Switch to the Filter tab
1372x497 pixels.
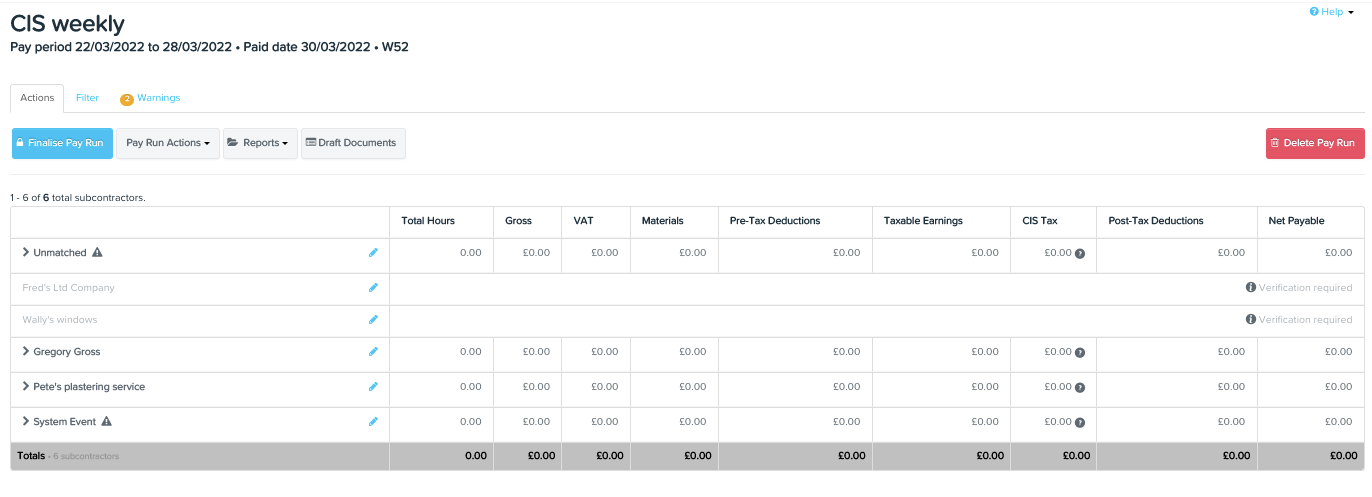(x=87, y=98)
